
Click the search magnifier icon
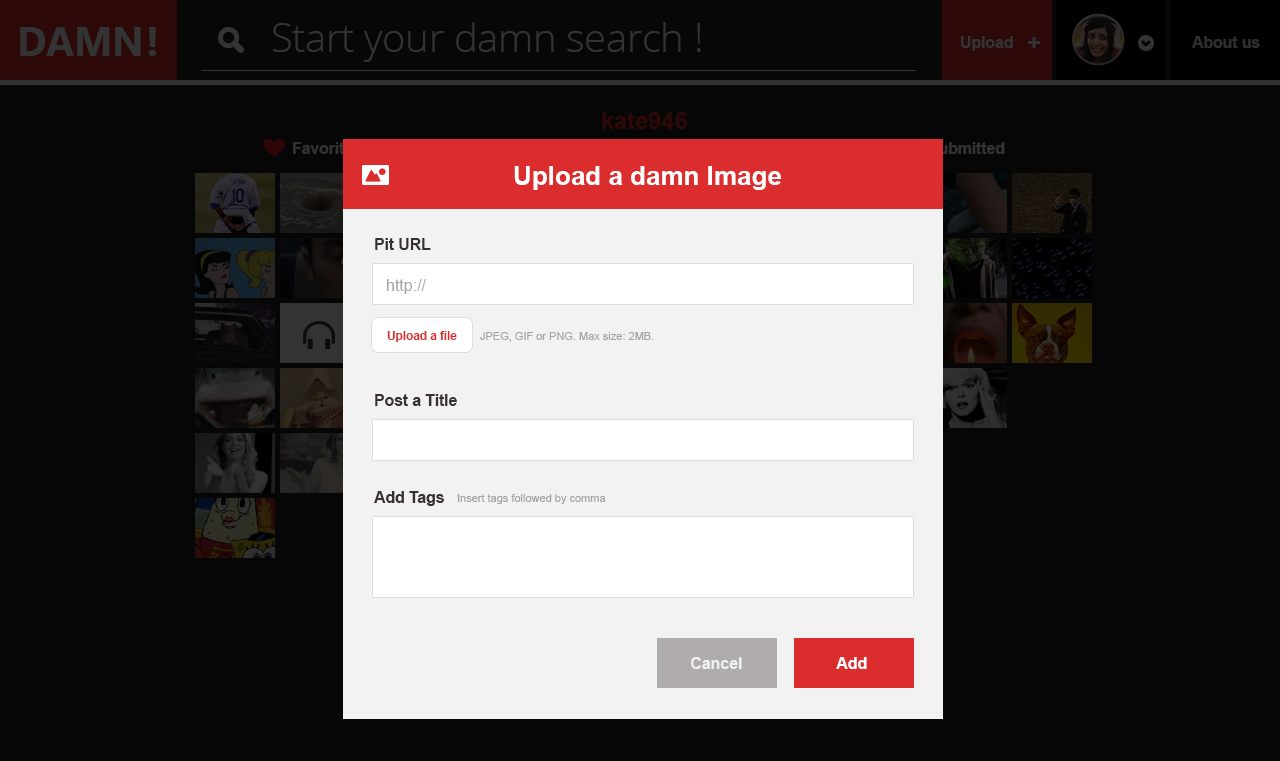pos(231,40)
